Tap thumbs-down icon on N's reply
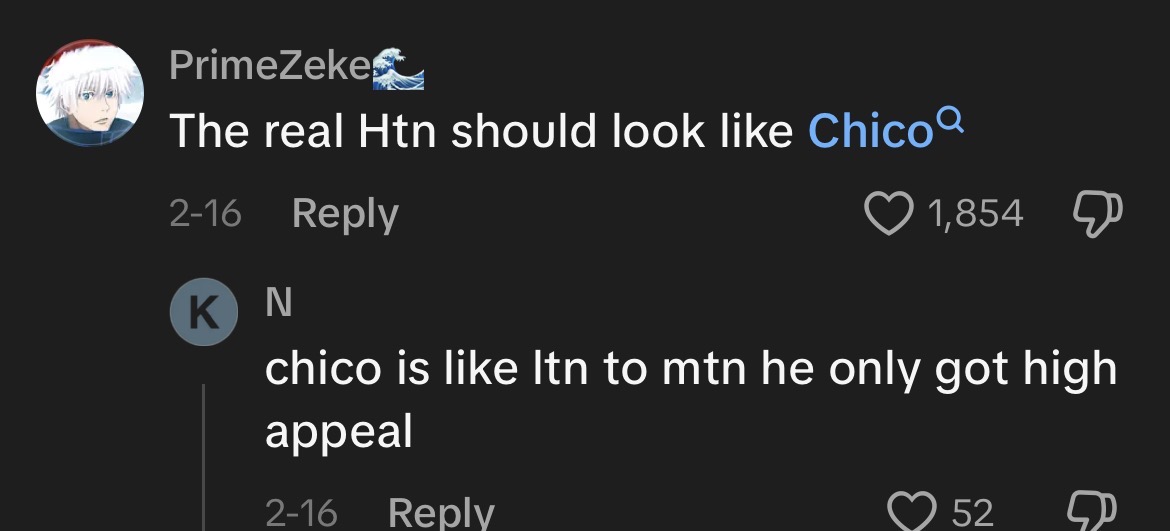The height and width of the screenshot is (531, 1170). [x=1091, y=512]
